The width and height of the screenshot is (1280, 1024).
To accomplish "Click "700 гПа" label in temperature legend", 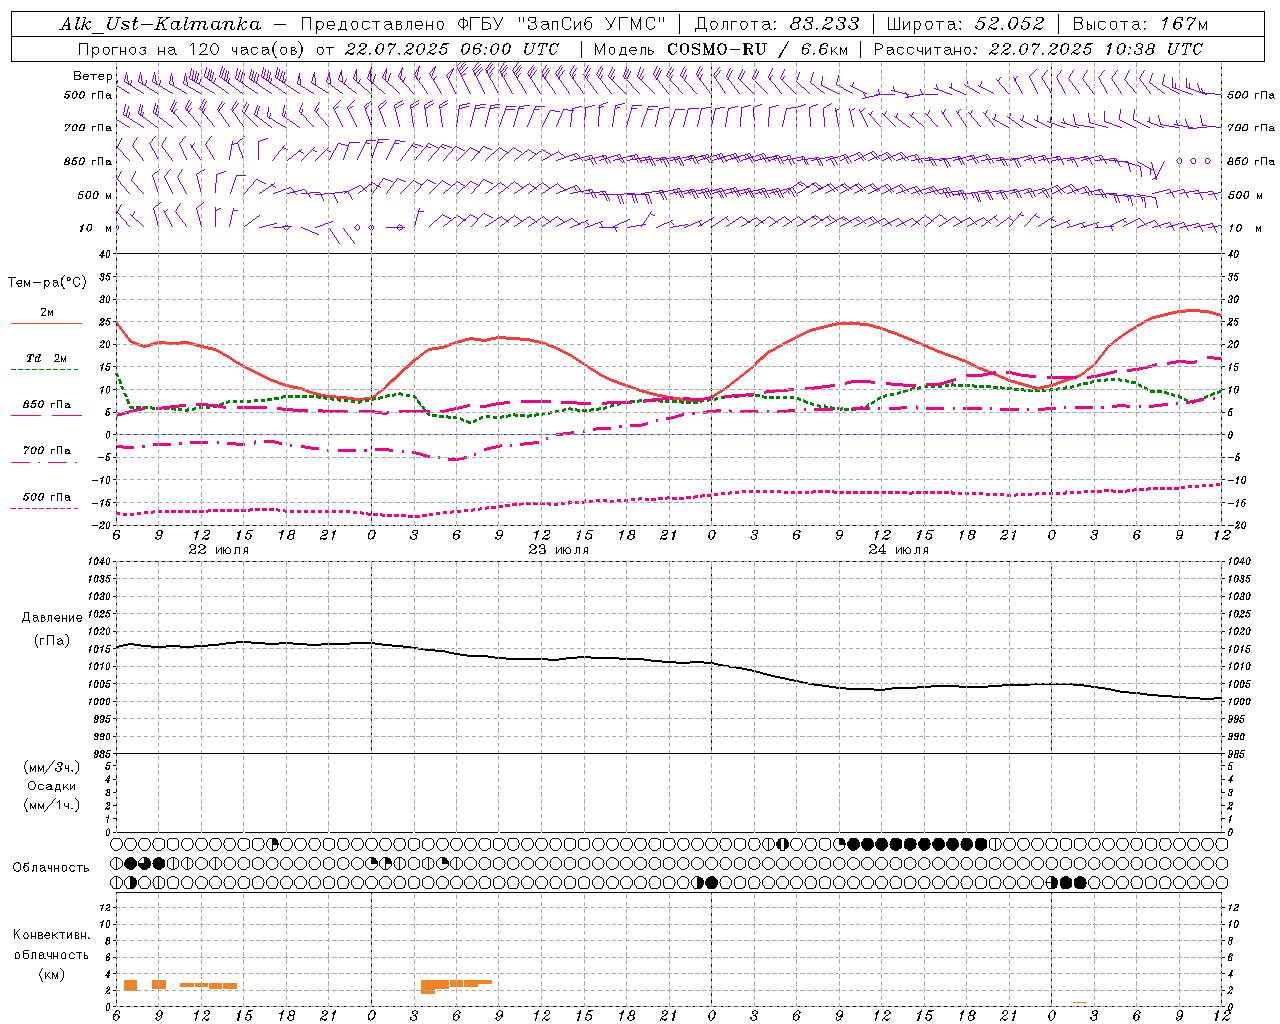I will (46, 450).
